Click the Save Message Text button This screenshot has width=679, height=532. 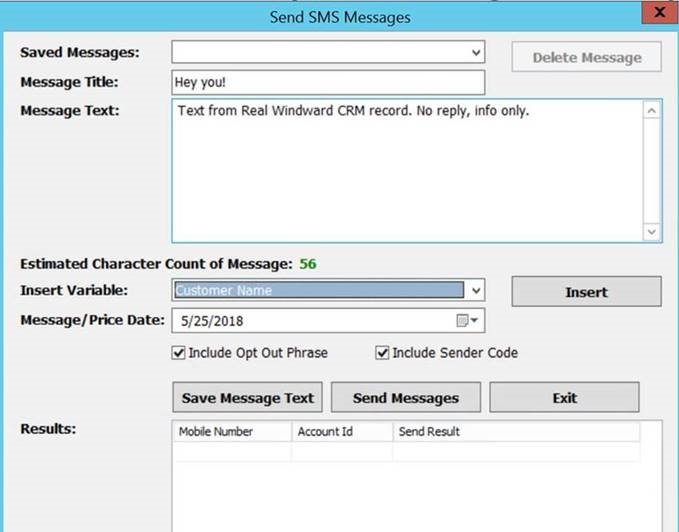247,397
